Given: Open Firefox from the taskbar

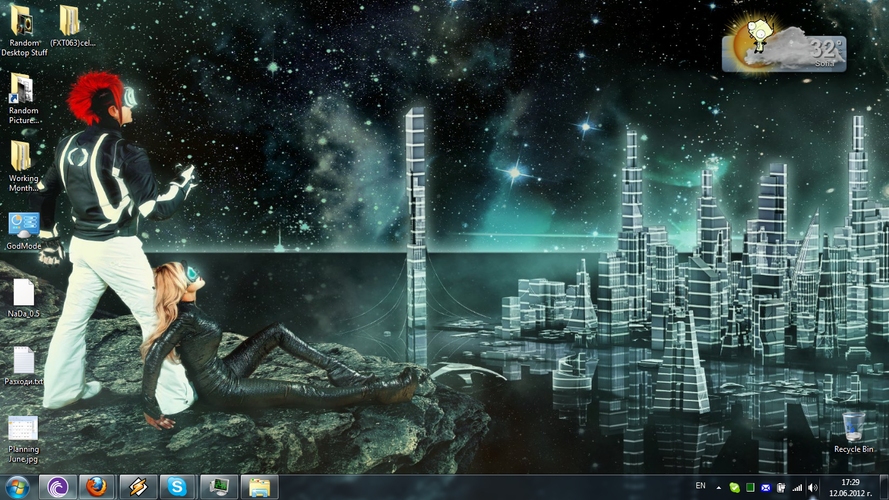Looking at the screenshot, I should tap(96, 487).
